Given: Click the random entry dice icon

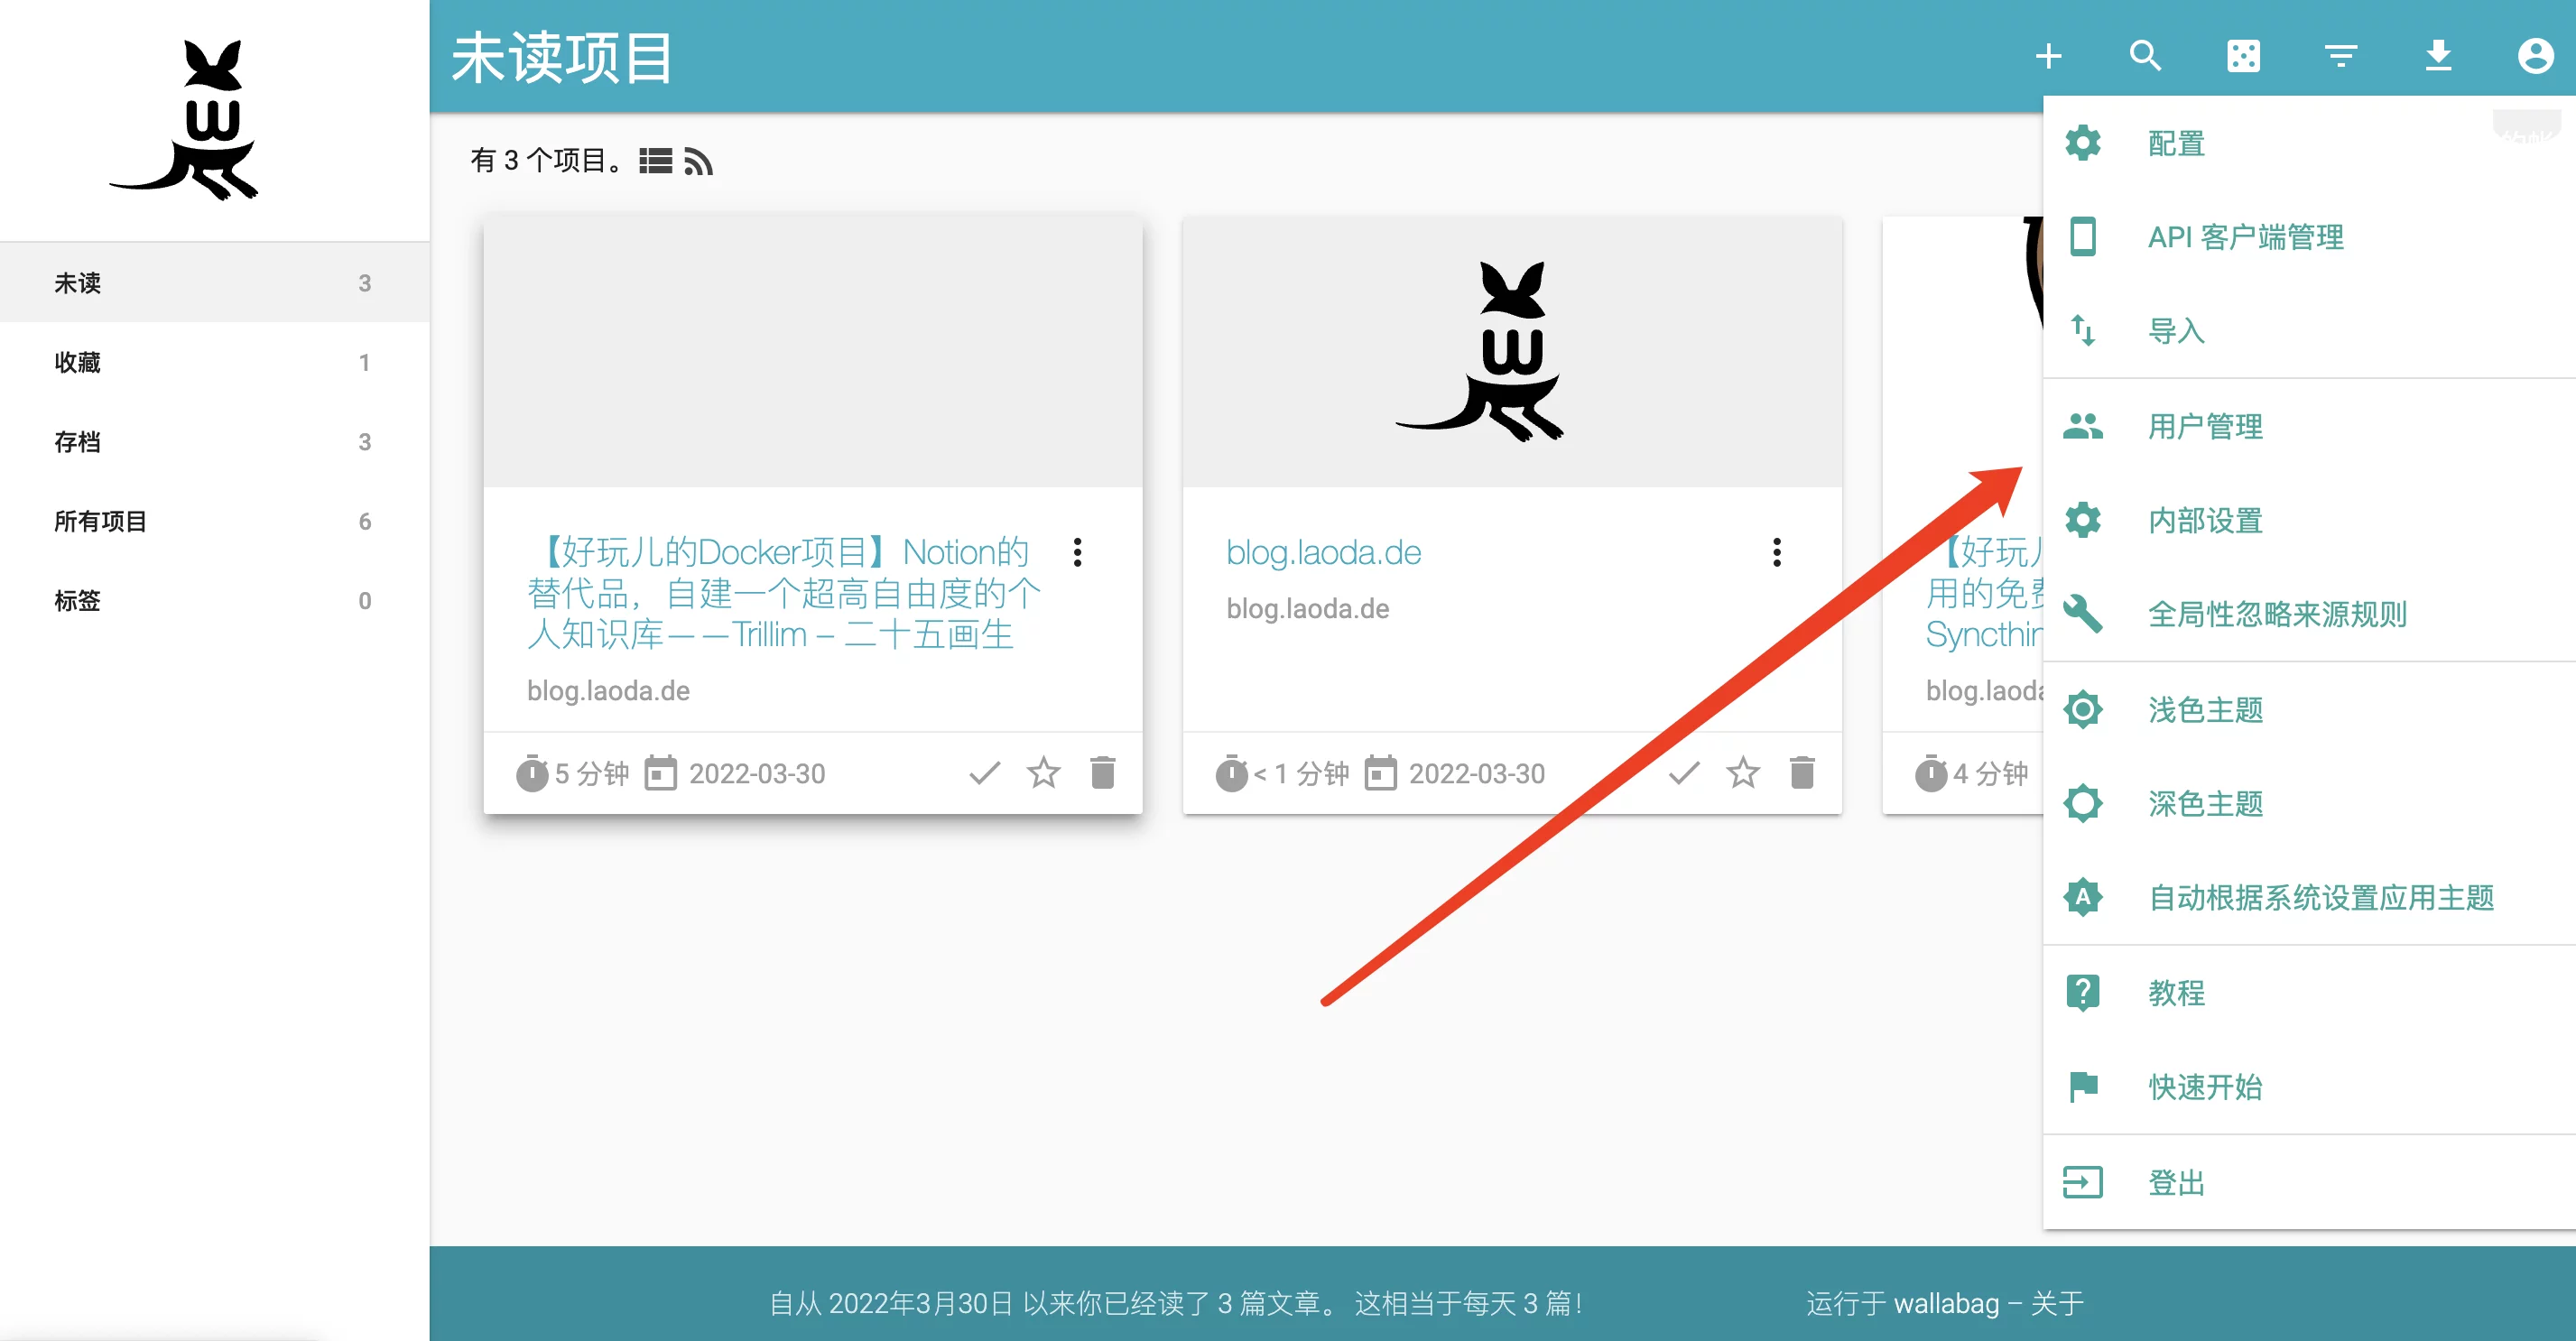Looking at the screenshot, I should (2243, 56).
